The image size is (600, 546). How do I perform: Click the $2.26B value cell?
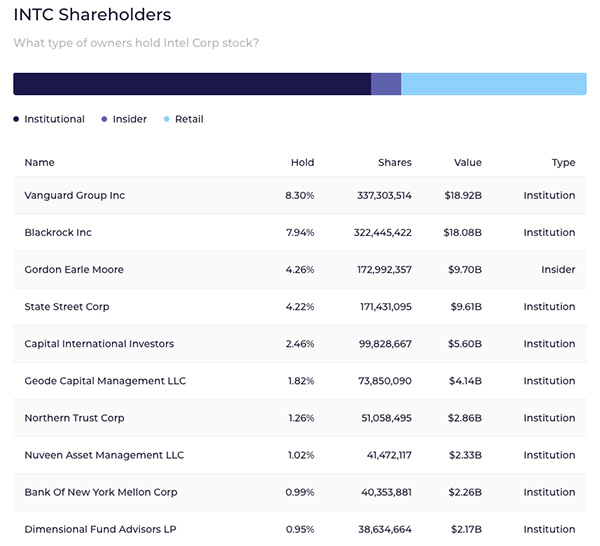click(465, 492)
